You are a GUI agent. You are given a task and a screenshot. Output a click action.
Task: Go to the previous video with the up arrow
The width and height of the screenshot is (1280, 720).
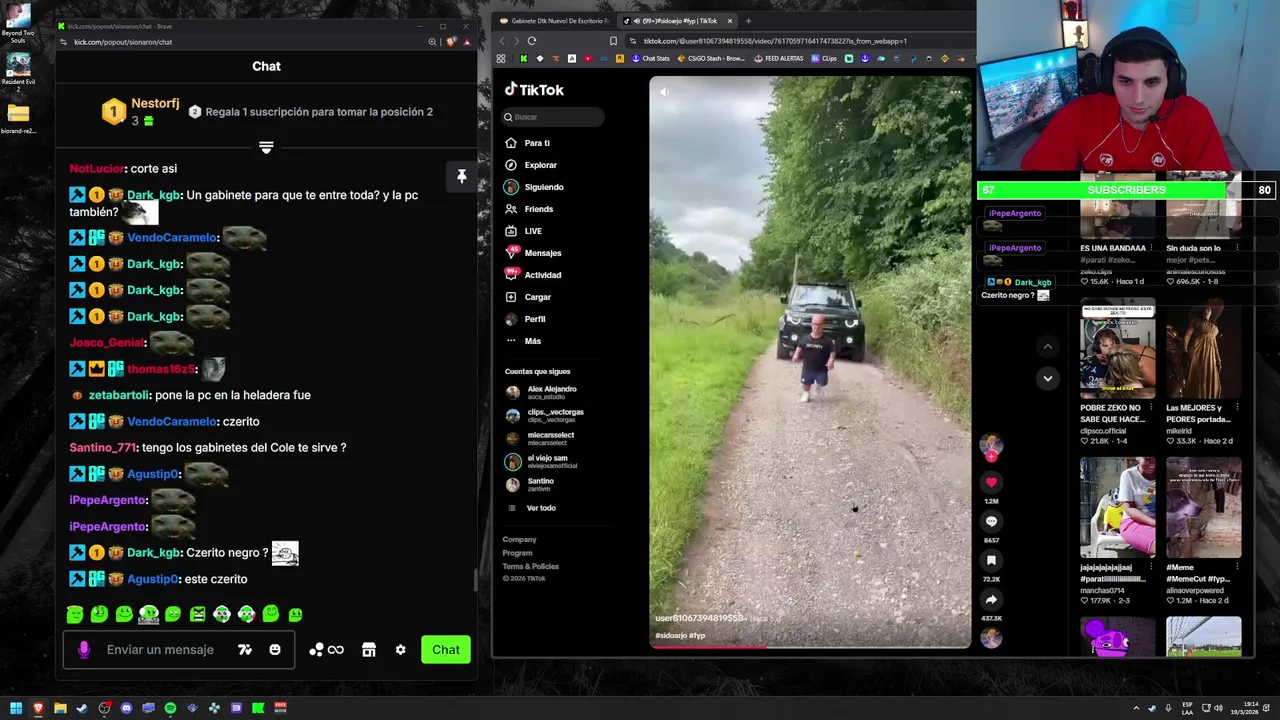pyautogui.click(x=1047, y=347)
